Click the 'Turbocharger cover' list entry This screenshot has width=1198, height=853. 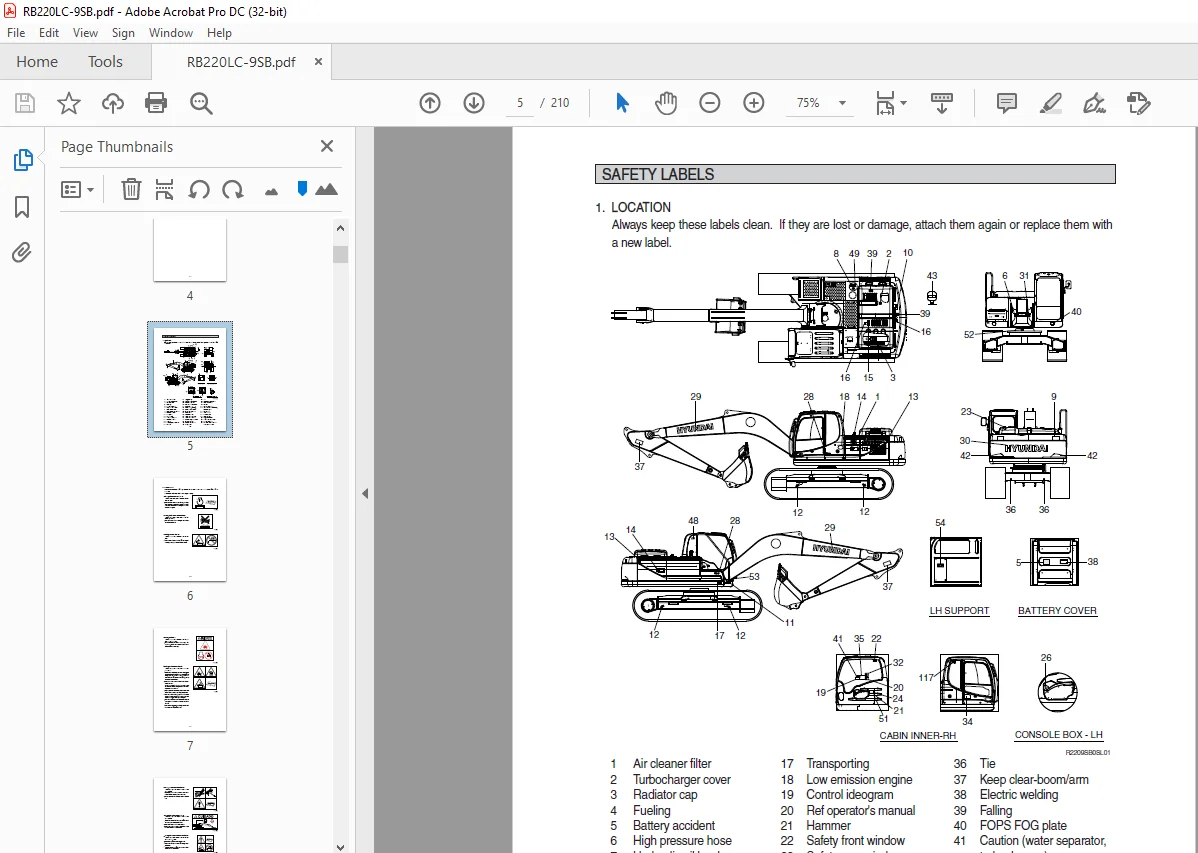pyautogui.click(x=682, y=780)
